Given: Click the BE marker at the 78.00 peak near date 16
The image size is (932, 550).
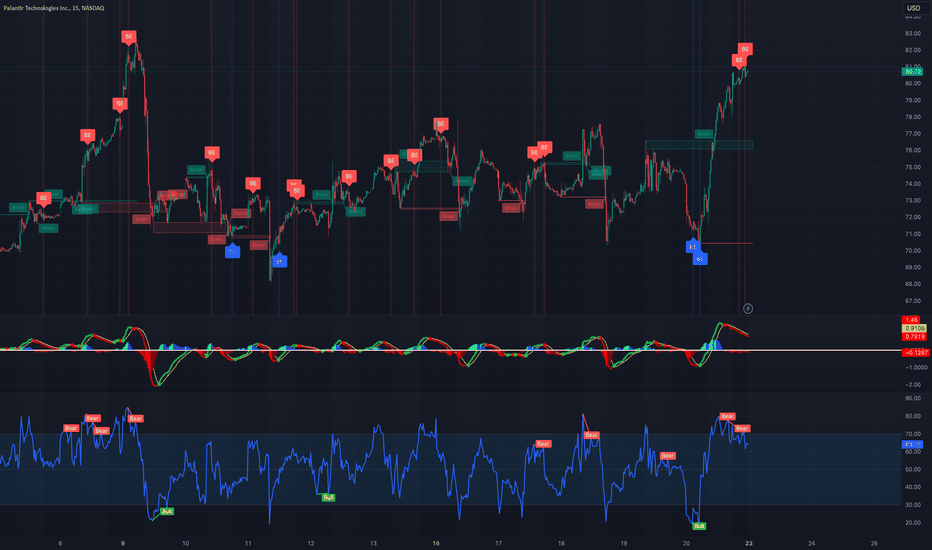Looking at the screenshot, I should (440, 124).
